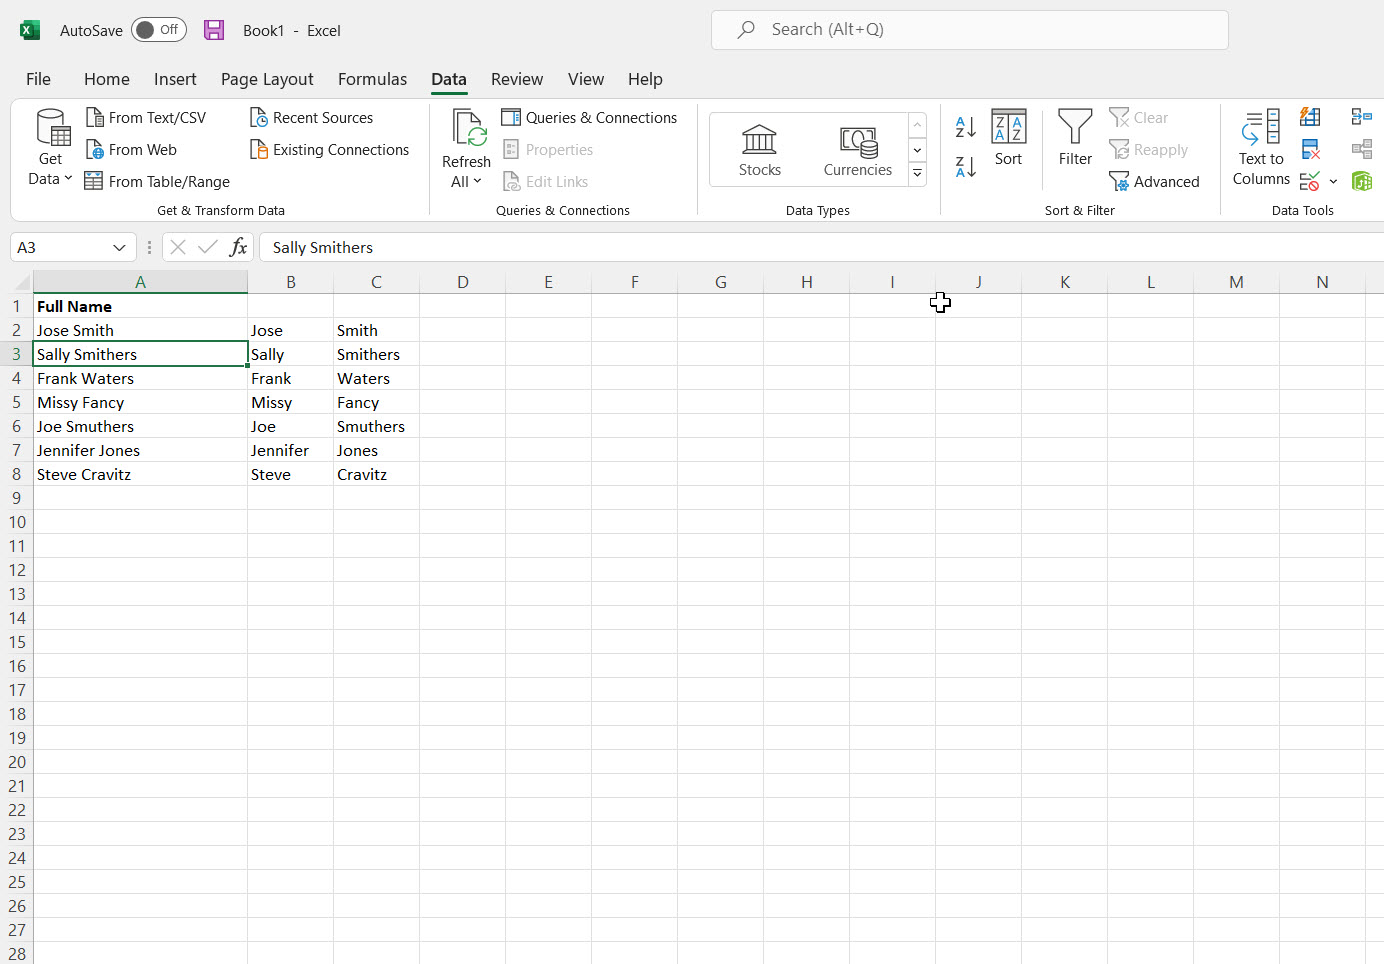The width and height of the screenshot is (1384, 964).
Task: Open Data Validation dropdown arrow
Action: point(1333,182)
